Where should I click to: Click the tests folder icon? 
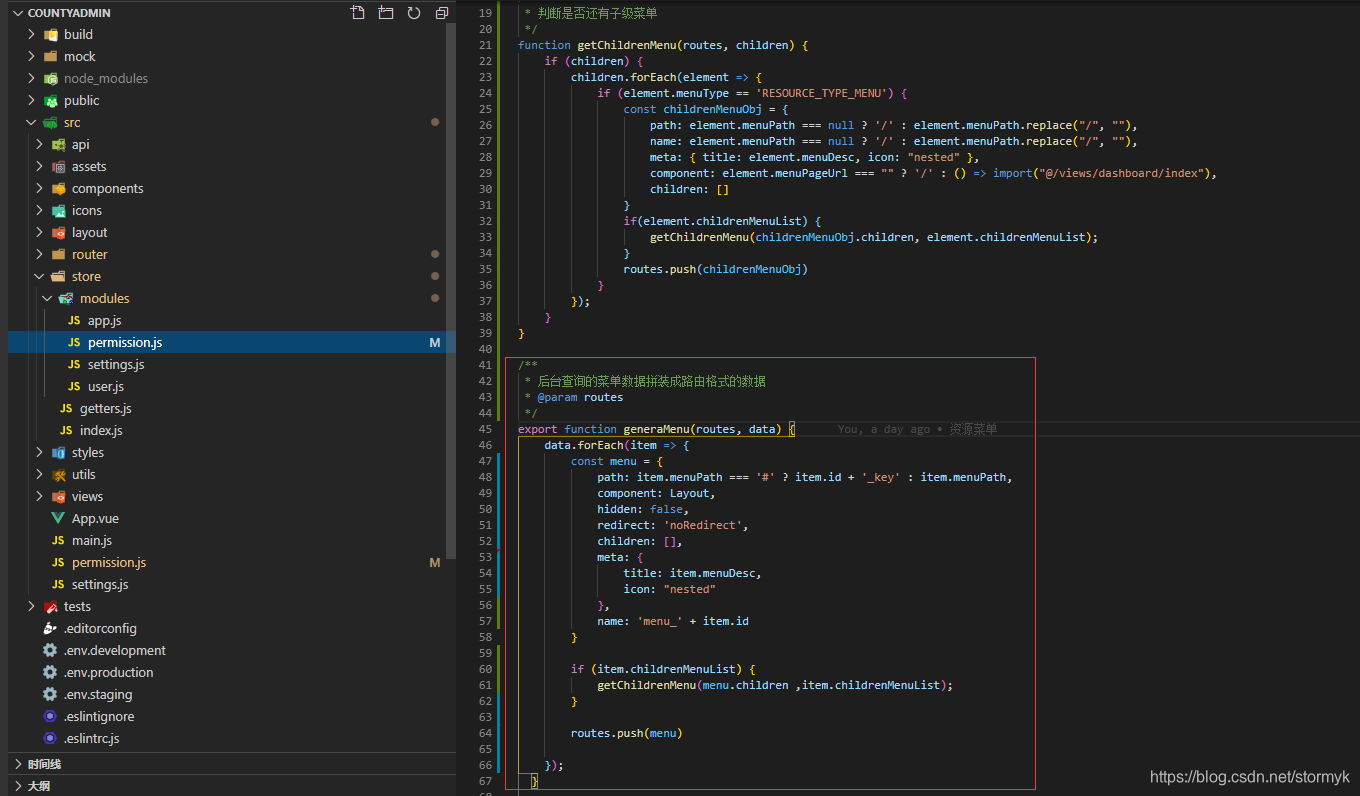coord(51,606)
